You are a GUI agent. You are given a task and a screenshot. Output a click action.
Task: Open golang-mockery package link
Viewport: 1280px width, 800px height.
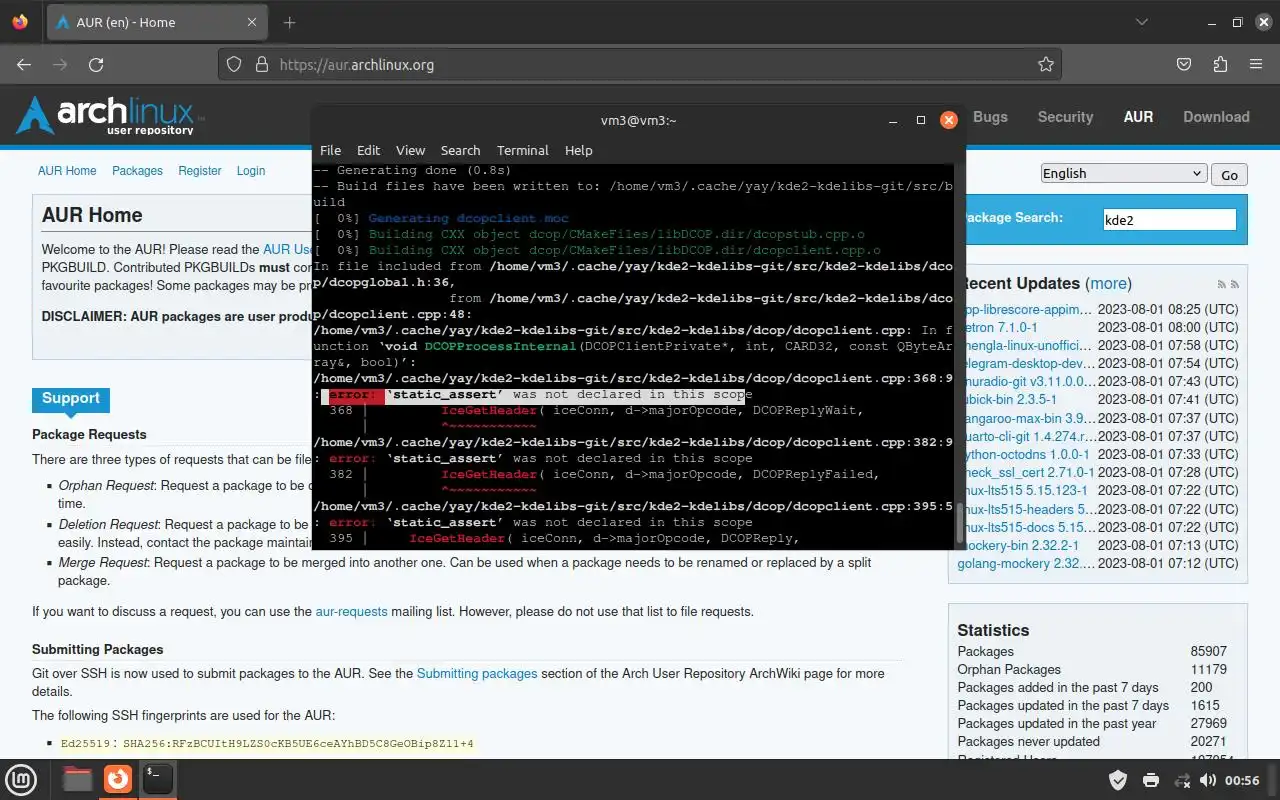coord(1026,563)
